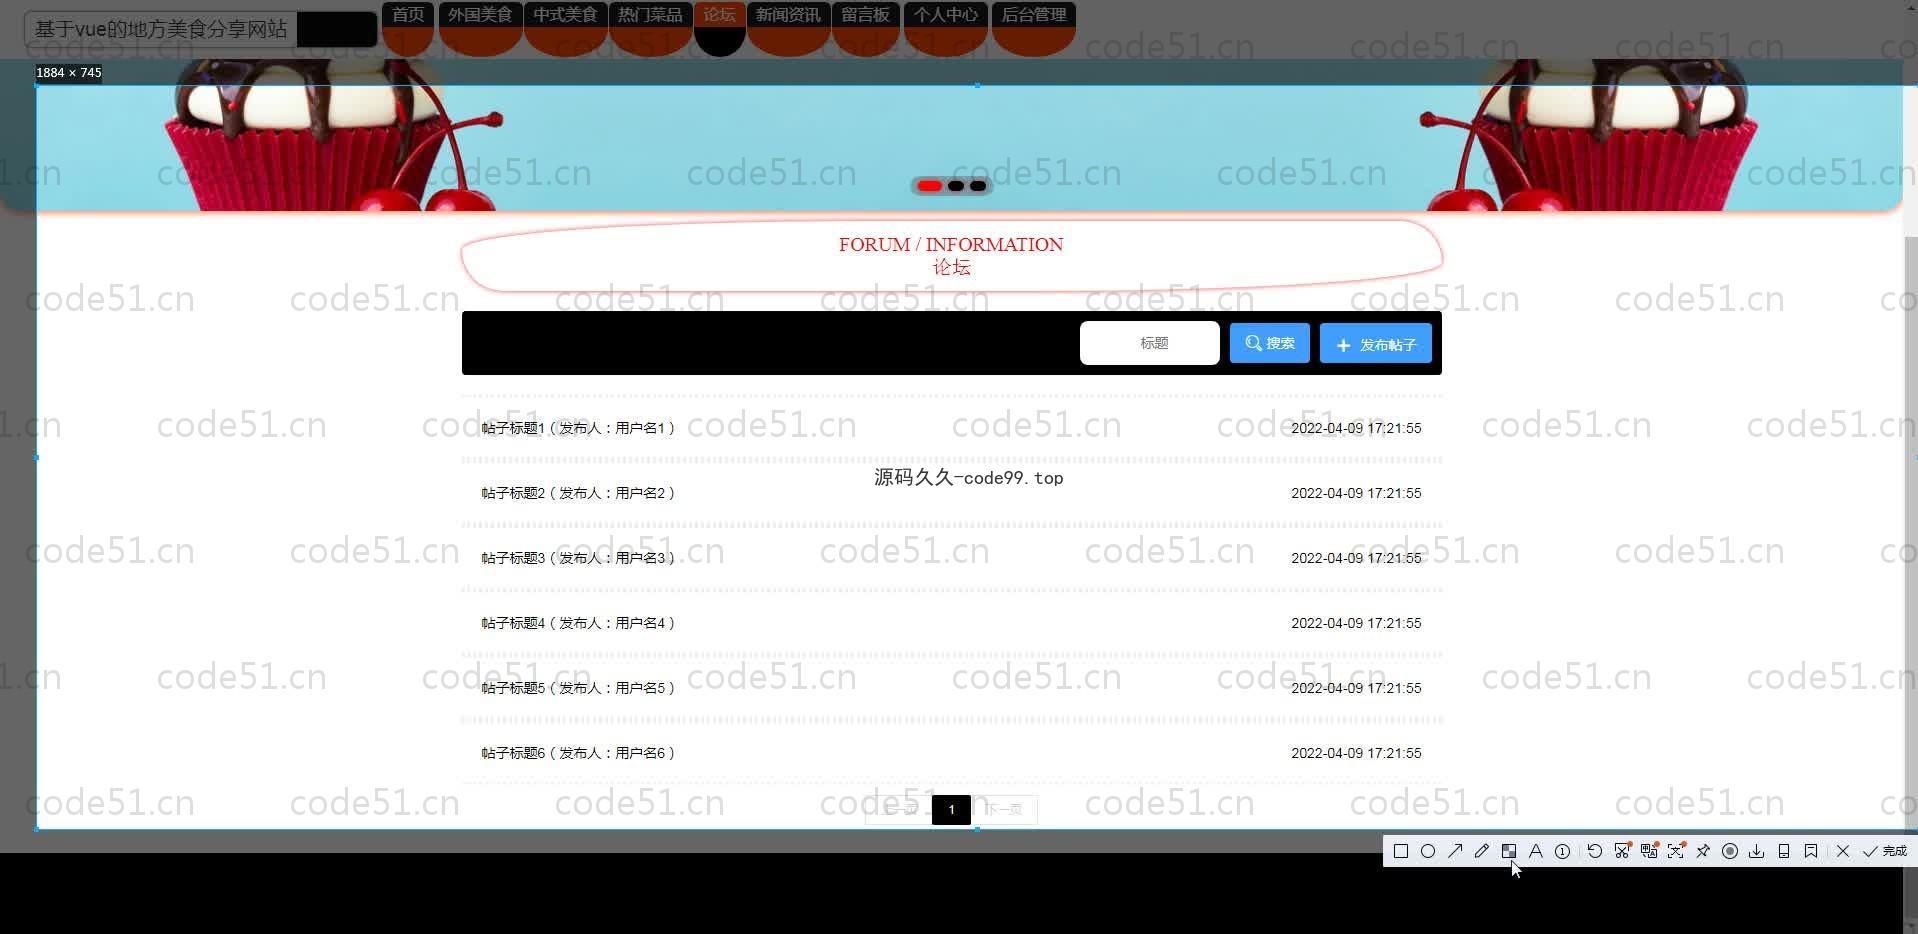Click the 上一页 previous page button
This screenshot has width=1918, height=934.
point(897,809)
